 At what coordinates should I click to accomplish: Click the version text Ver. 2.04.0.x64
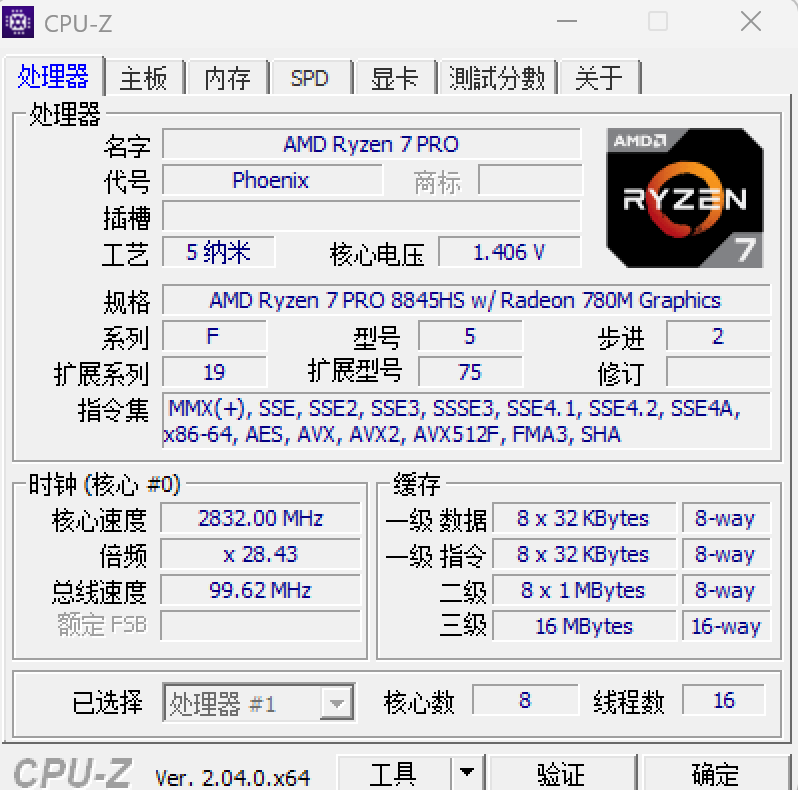[x=233, y=777]
